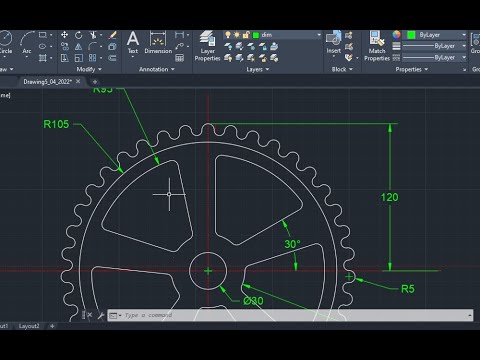The width and height of the screenshot is (480, 360).
Task: Activate the Trim tool
Action: coord(93,35)
